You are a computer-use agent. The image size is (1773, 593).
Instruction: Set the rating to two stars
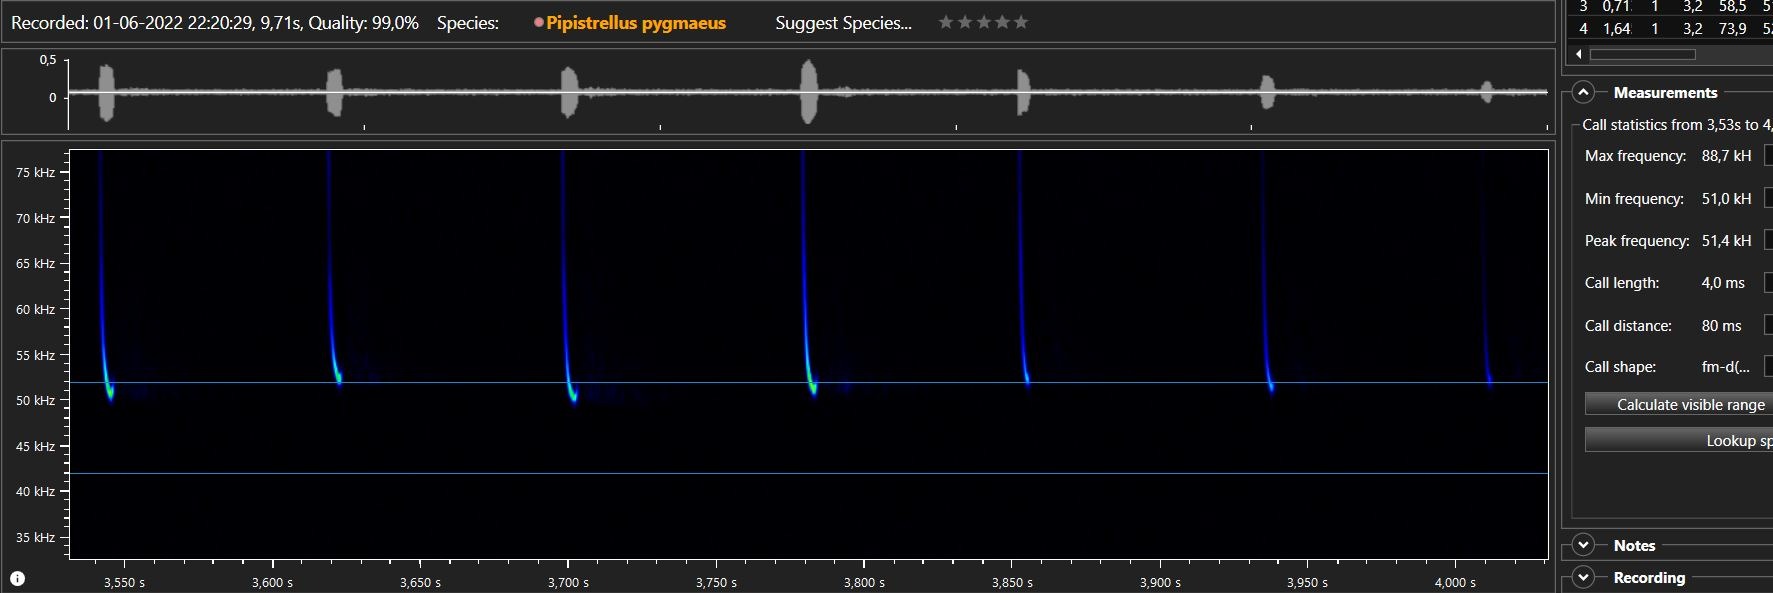[x=965, y=22]
